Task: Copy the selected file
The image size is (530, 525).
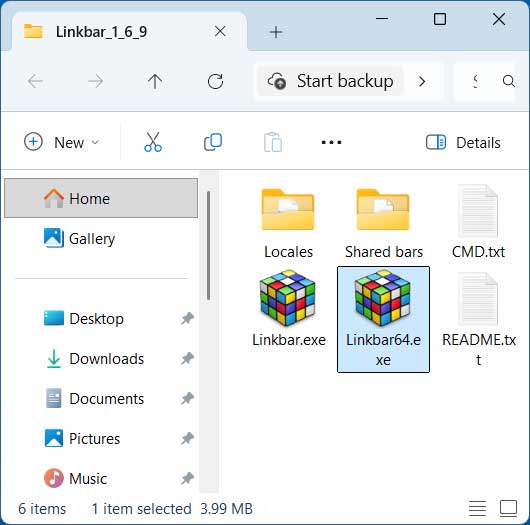Action: tap(213, 142)
